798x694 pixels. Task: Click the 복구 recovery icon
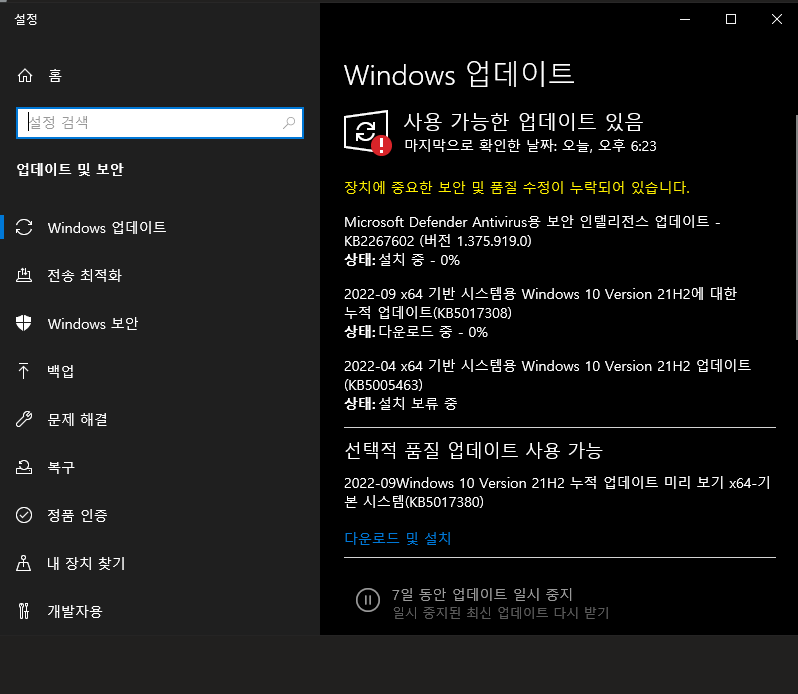(24, 467)
